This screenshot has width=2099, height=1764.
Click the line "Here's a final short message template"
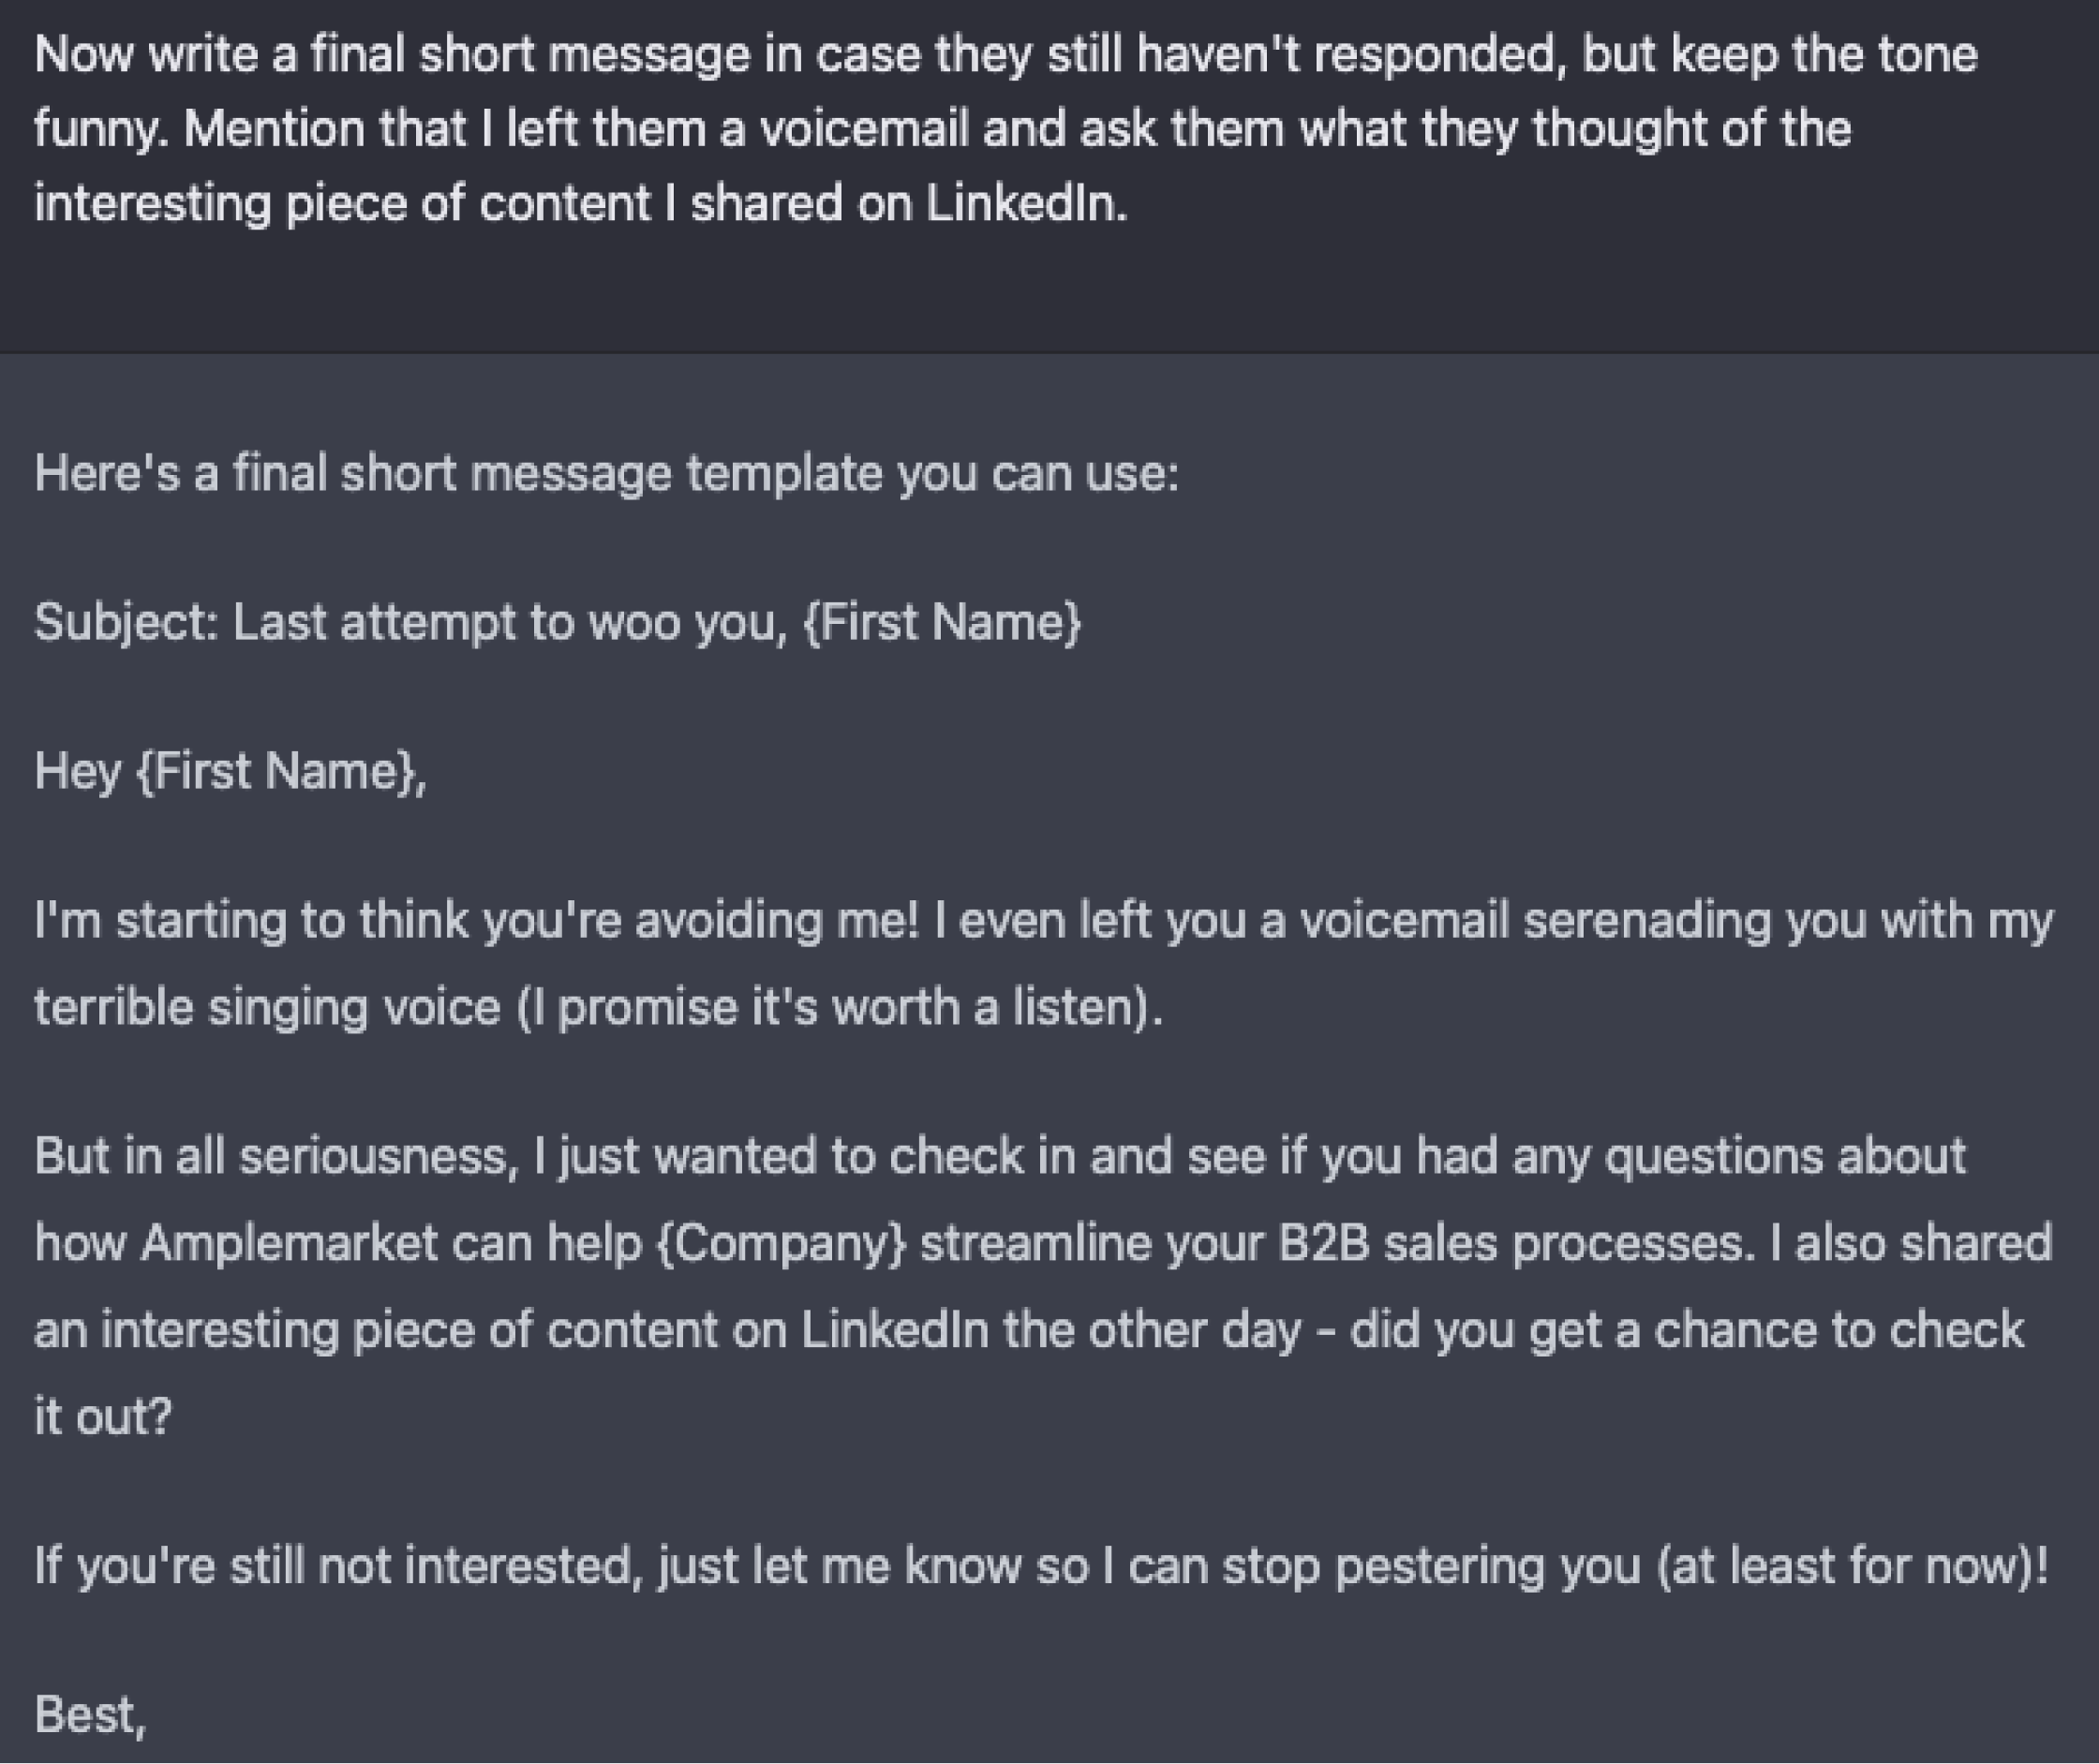tap(606, 473)
